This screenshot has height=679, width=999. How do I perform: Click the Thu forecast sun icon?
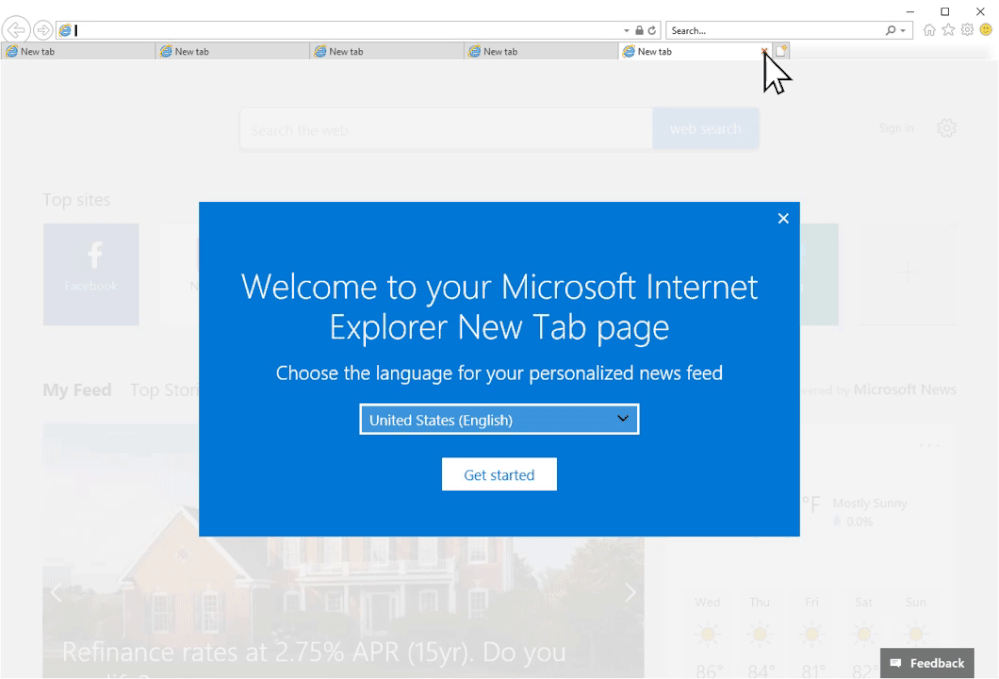point(759,634)
